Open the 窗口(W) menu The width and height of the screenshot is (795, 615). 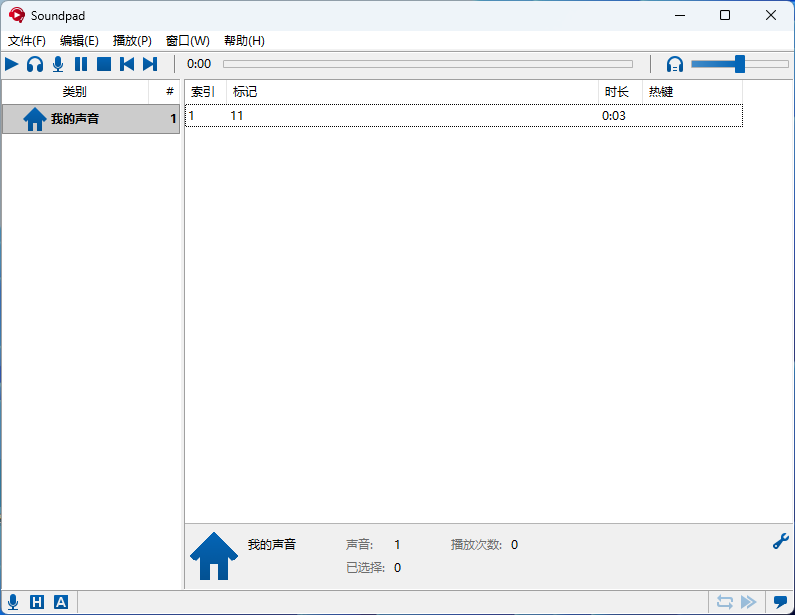point(188,41)
